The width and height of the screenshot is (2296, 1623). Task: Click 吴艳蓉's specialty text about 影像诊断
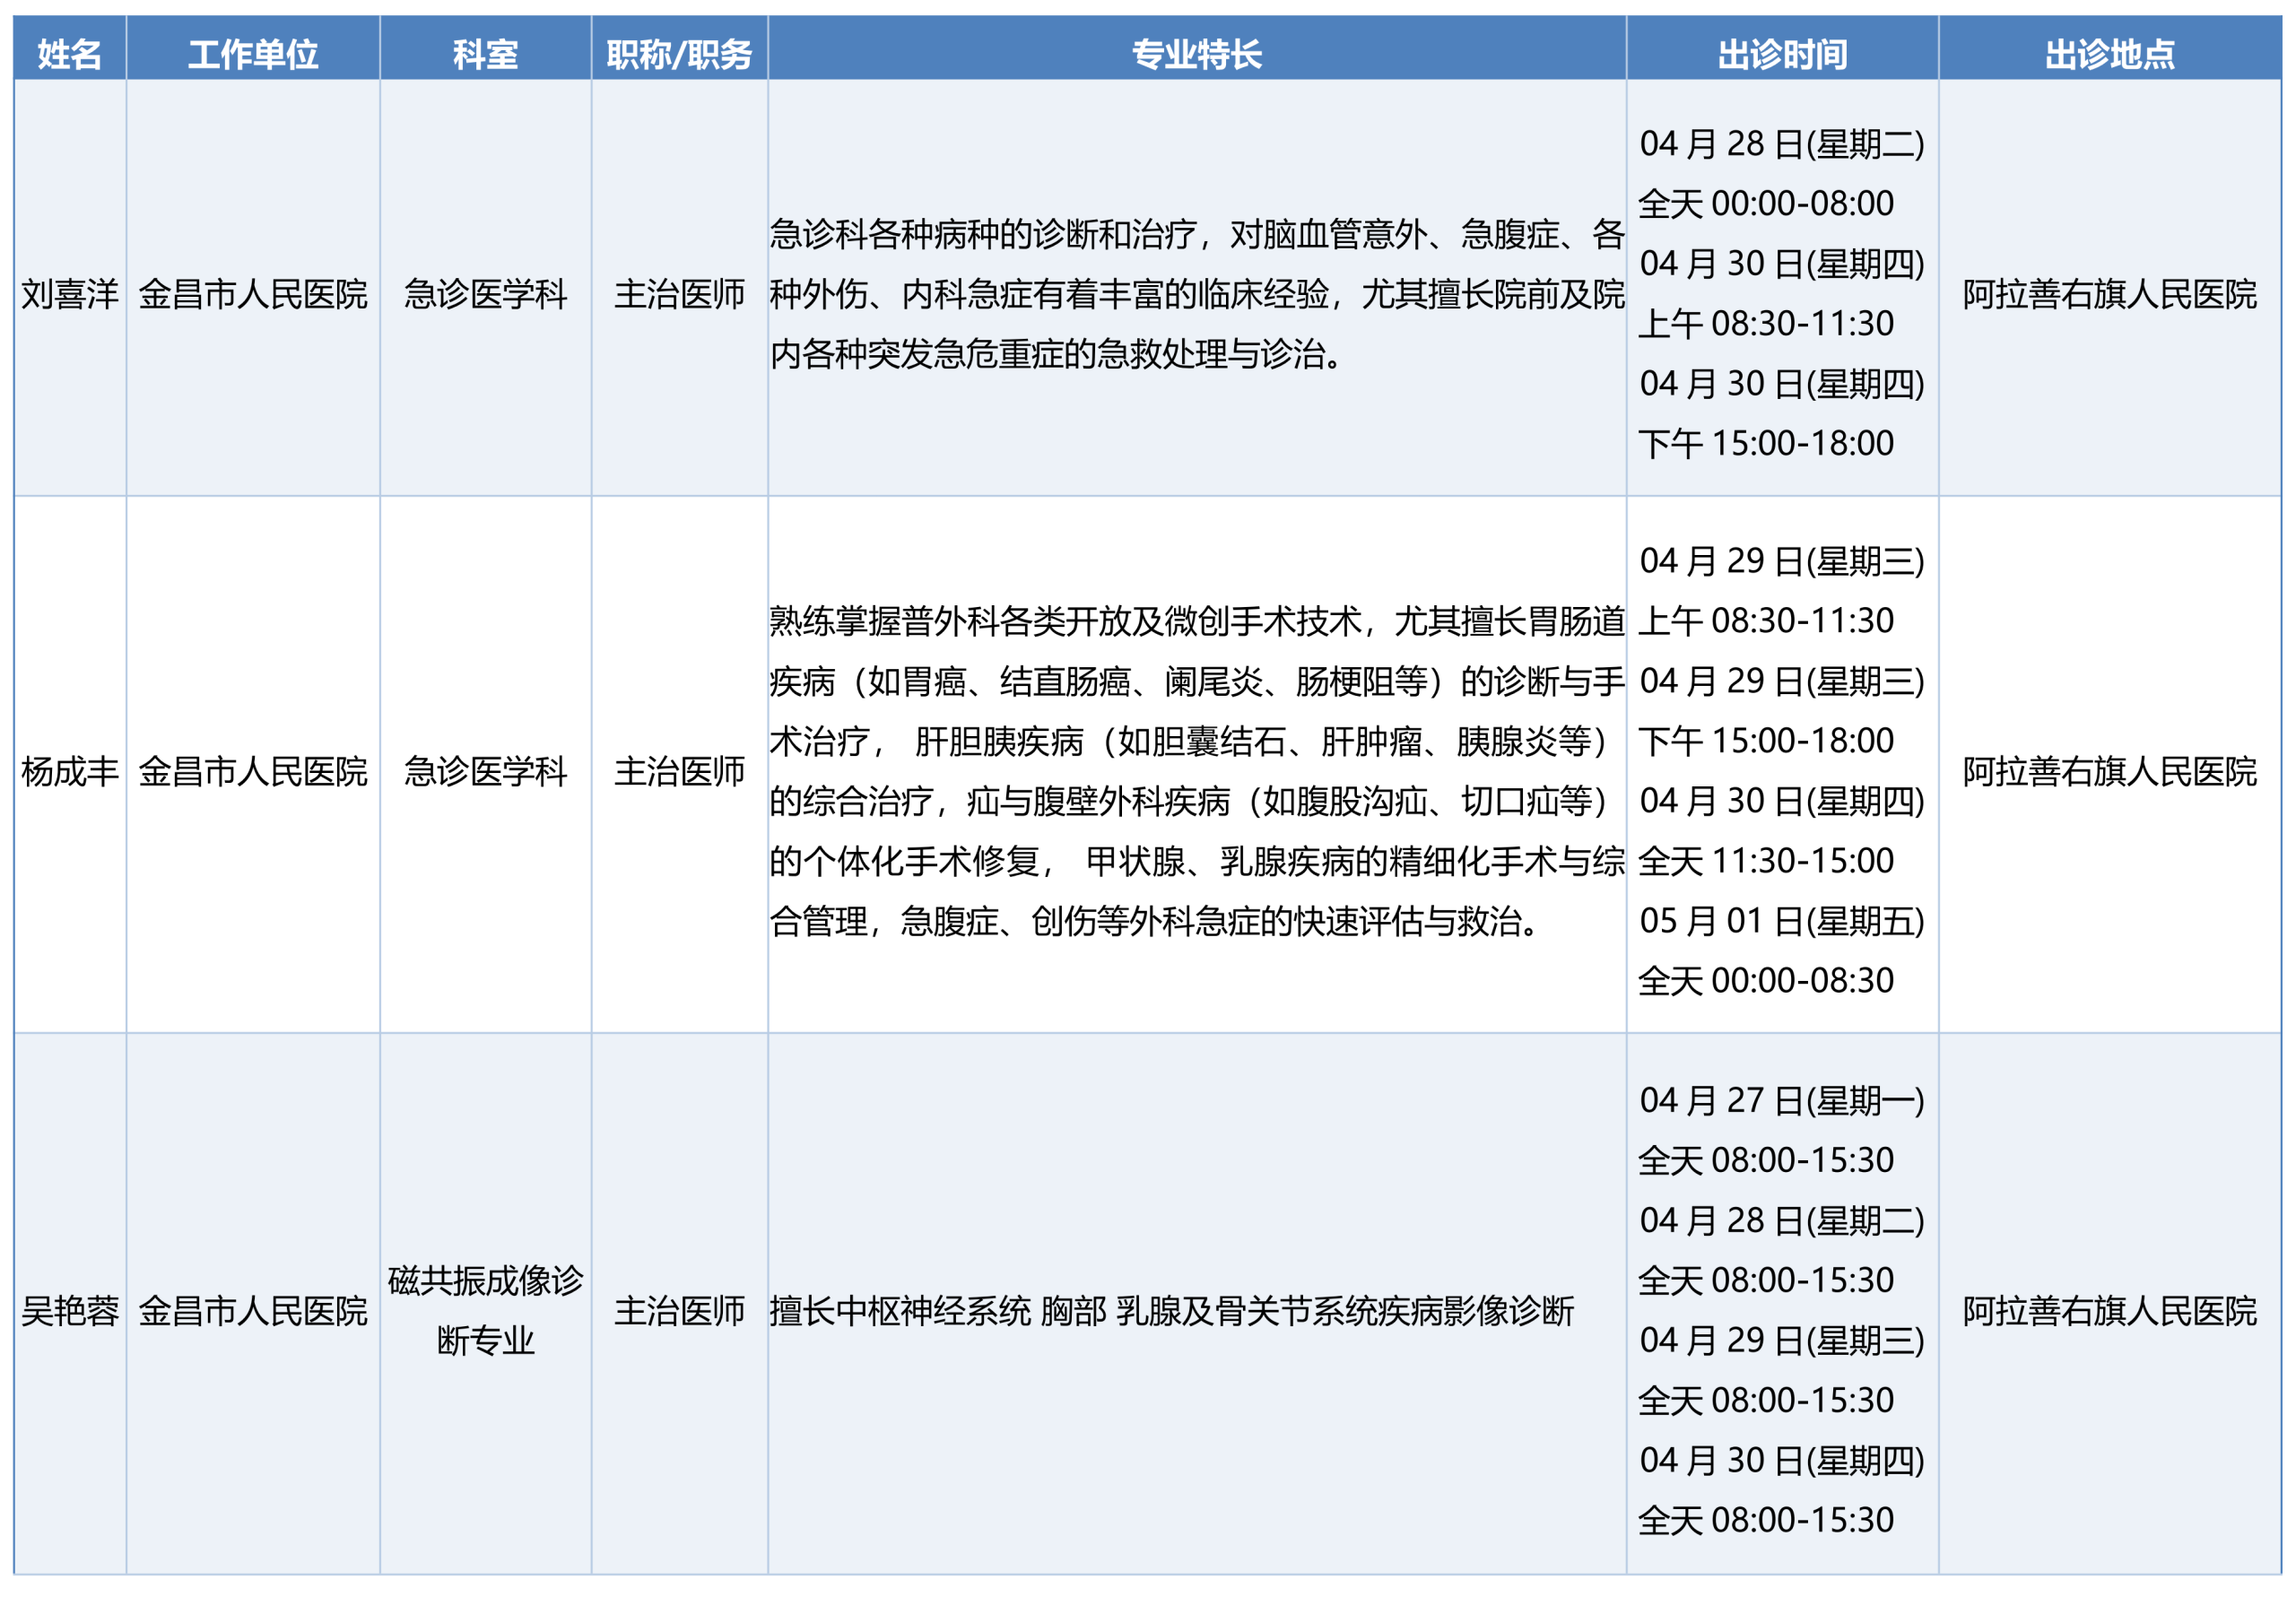click(x=1171, y=1310)
